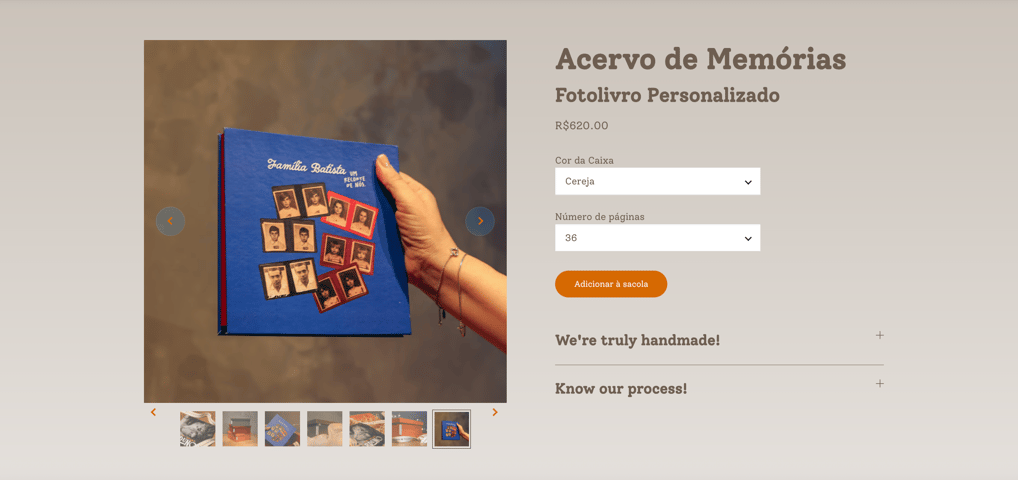Click plus icon beside Know our process
This screenshot has width=1018, height=480.
880,383
